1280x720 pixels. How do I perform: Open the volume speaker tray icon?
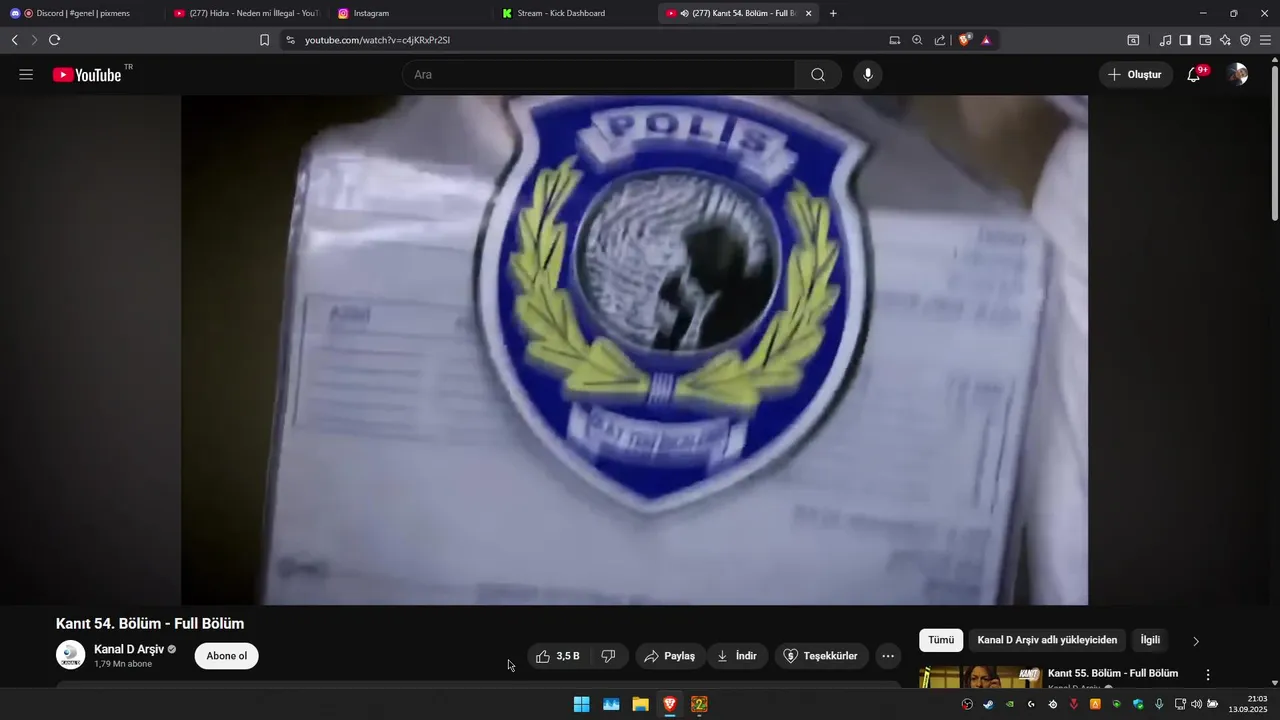[x=1196, y=704]
